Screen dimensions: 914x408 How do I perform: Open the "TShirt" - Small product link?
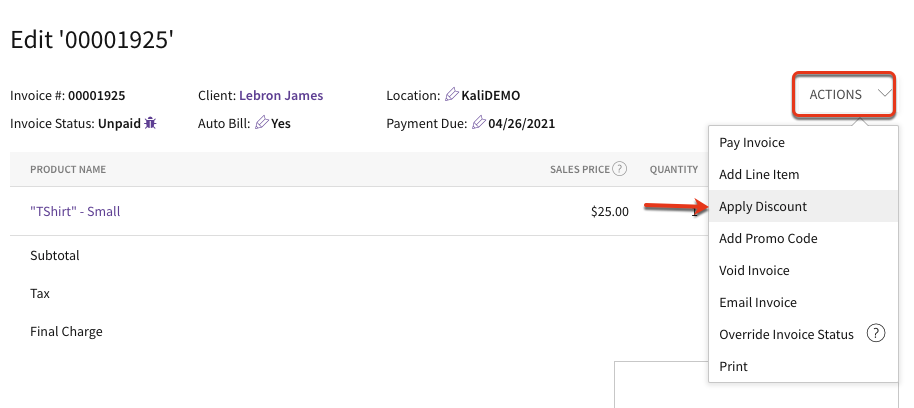click(75, 212)
